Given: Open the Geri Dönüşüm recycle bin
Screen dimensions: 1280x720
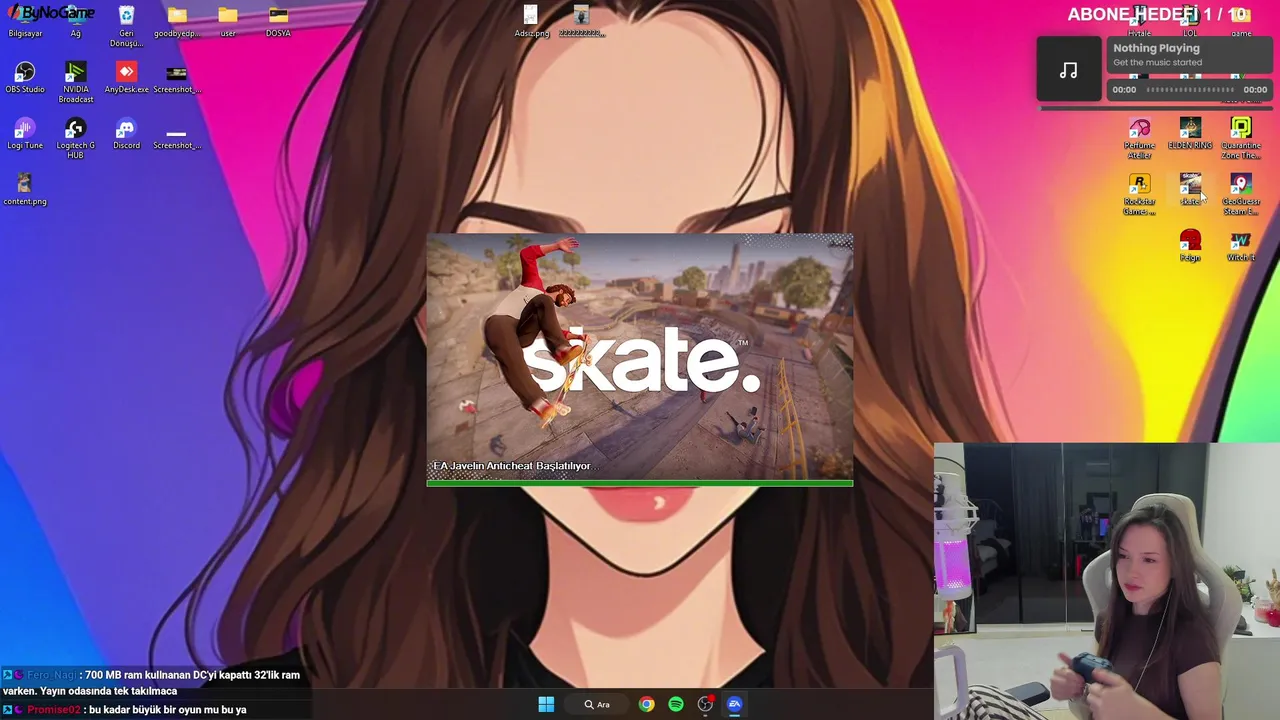Looking at the screenshot, I should click(x=126, y=26).
